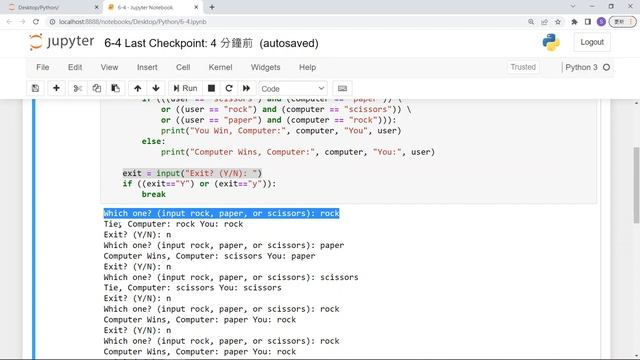Close the Desktop/Python browser tab

coord(97,7)
